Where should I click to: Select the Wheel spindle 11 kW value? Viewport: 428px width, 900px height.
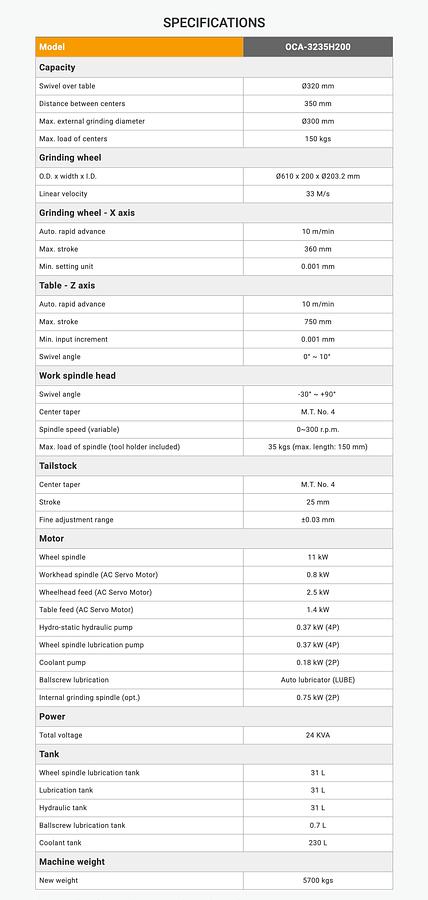click(x=318, y=557)
